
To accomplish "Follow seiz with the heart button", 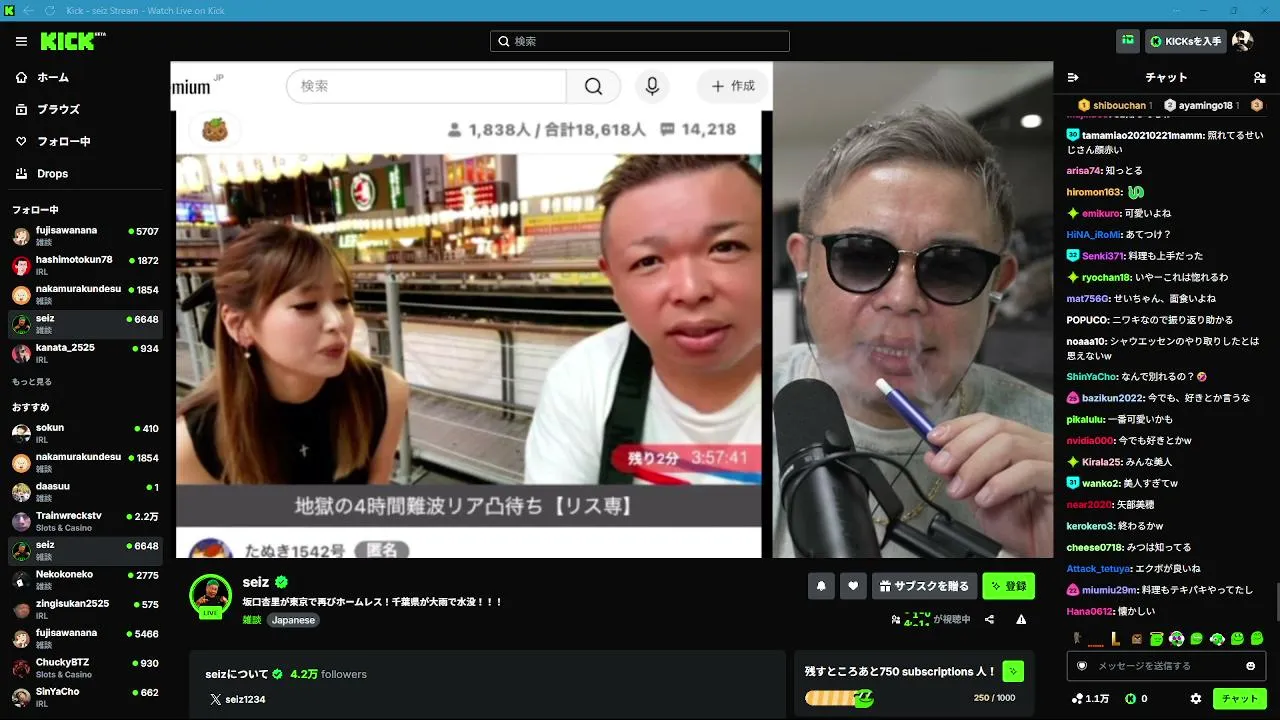I will tap(853, 586).
